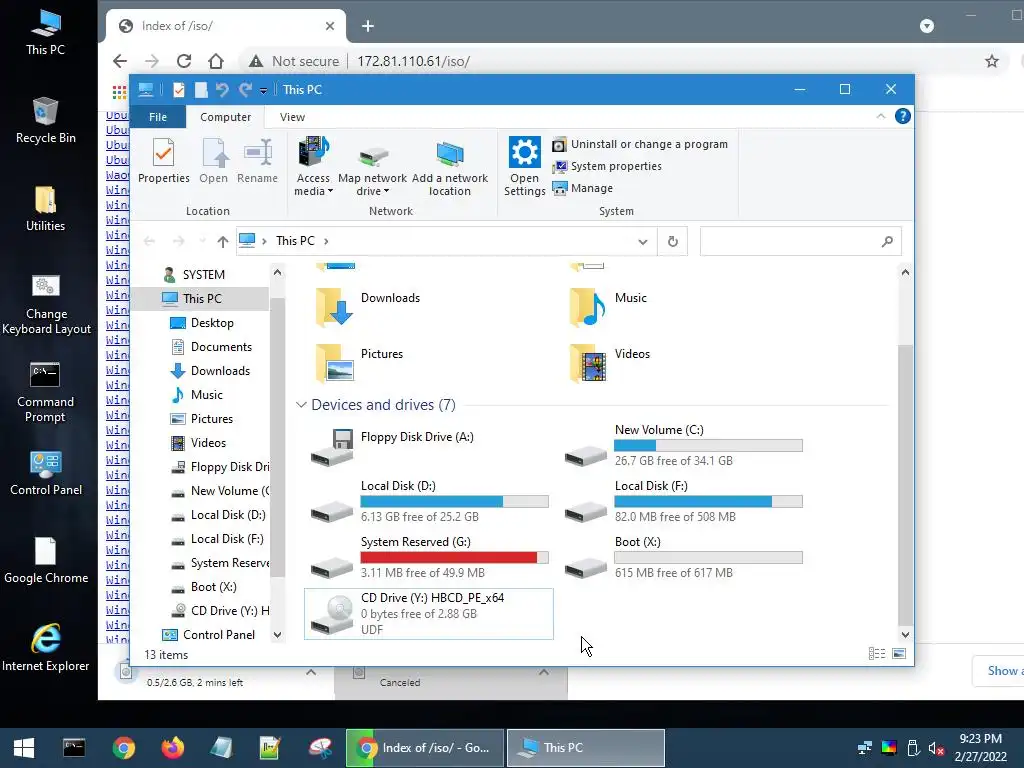
Task: Open the address bar history dropdown
Action: [643, 242]
